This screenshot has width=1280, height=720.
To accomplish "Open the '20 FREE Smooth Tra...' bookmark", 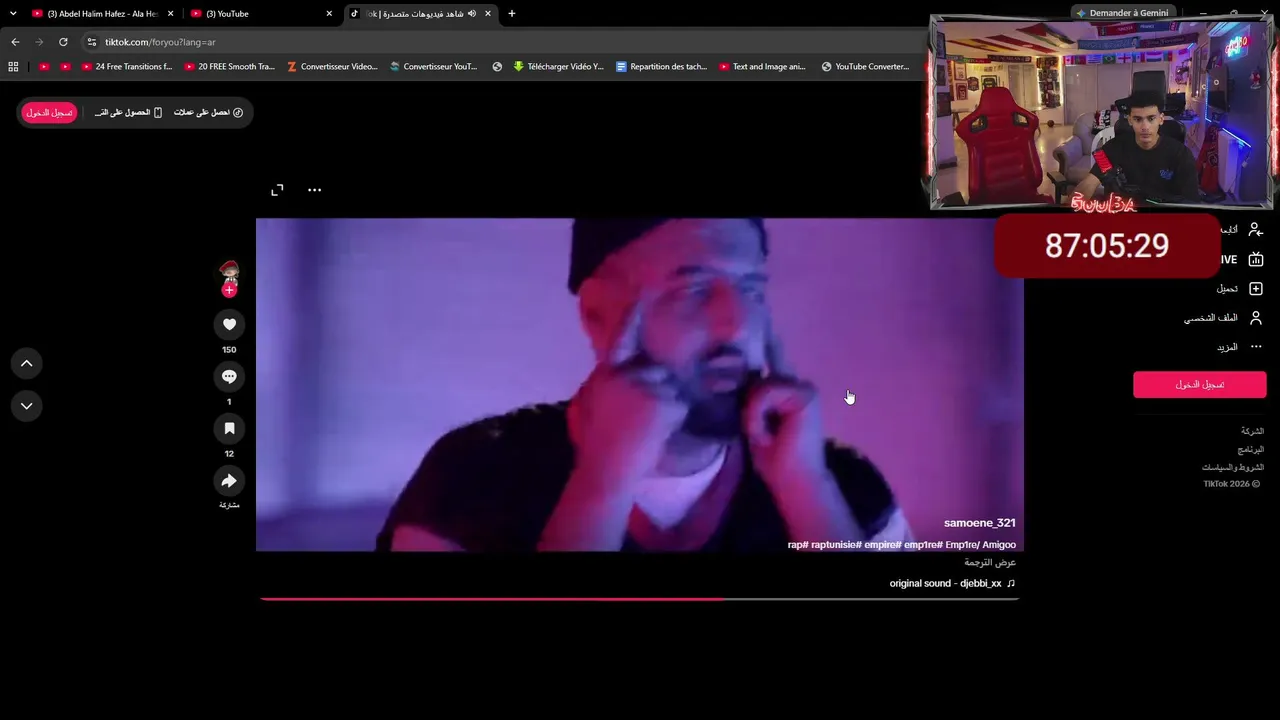I will (x=229, y=67).
